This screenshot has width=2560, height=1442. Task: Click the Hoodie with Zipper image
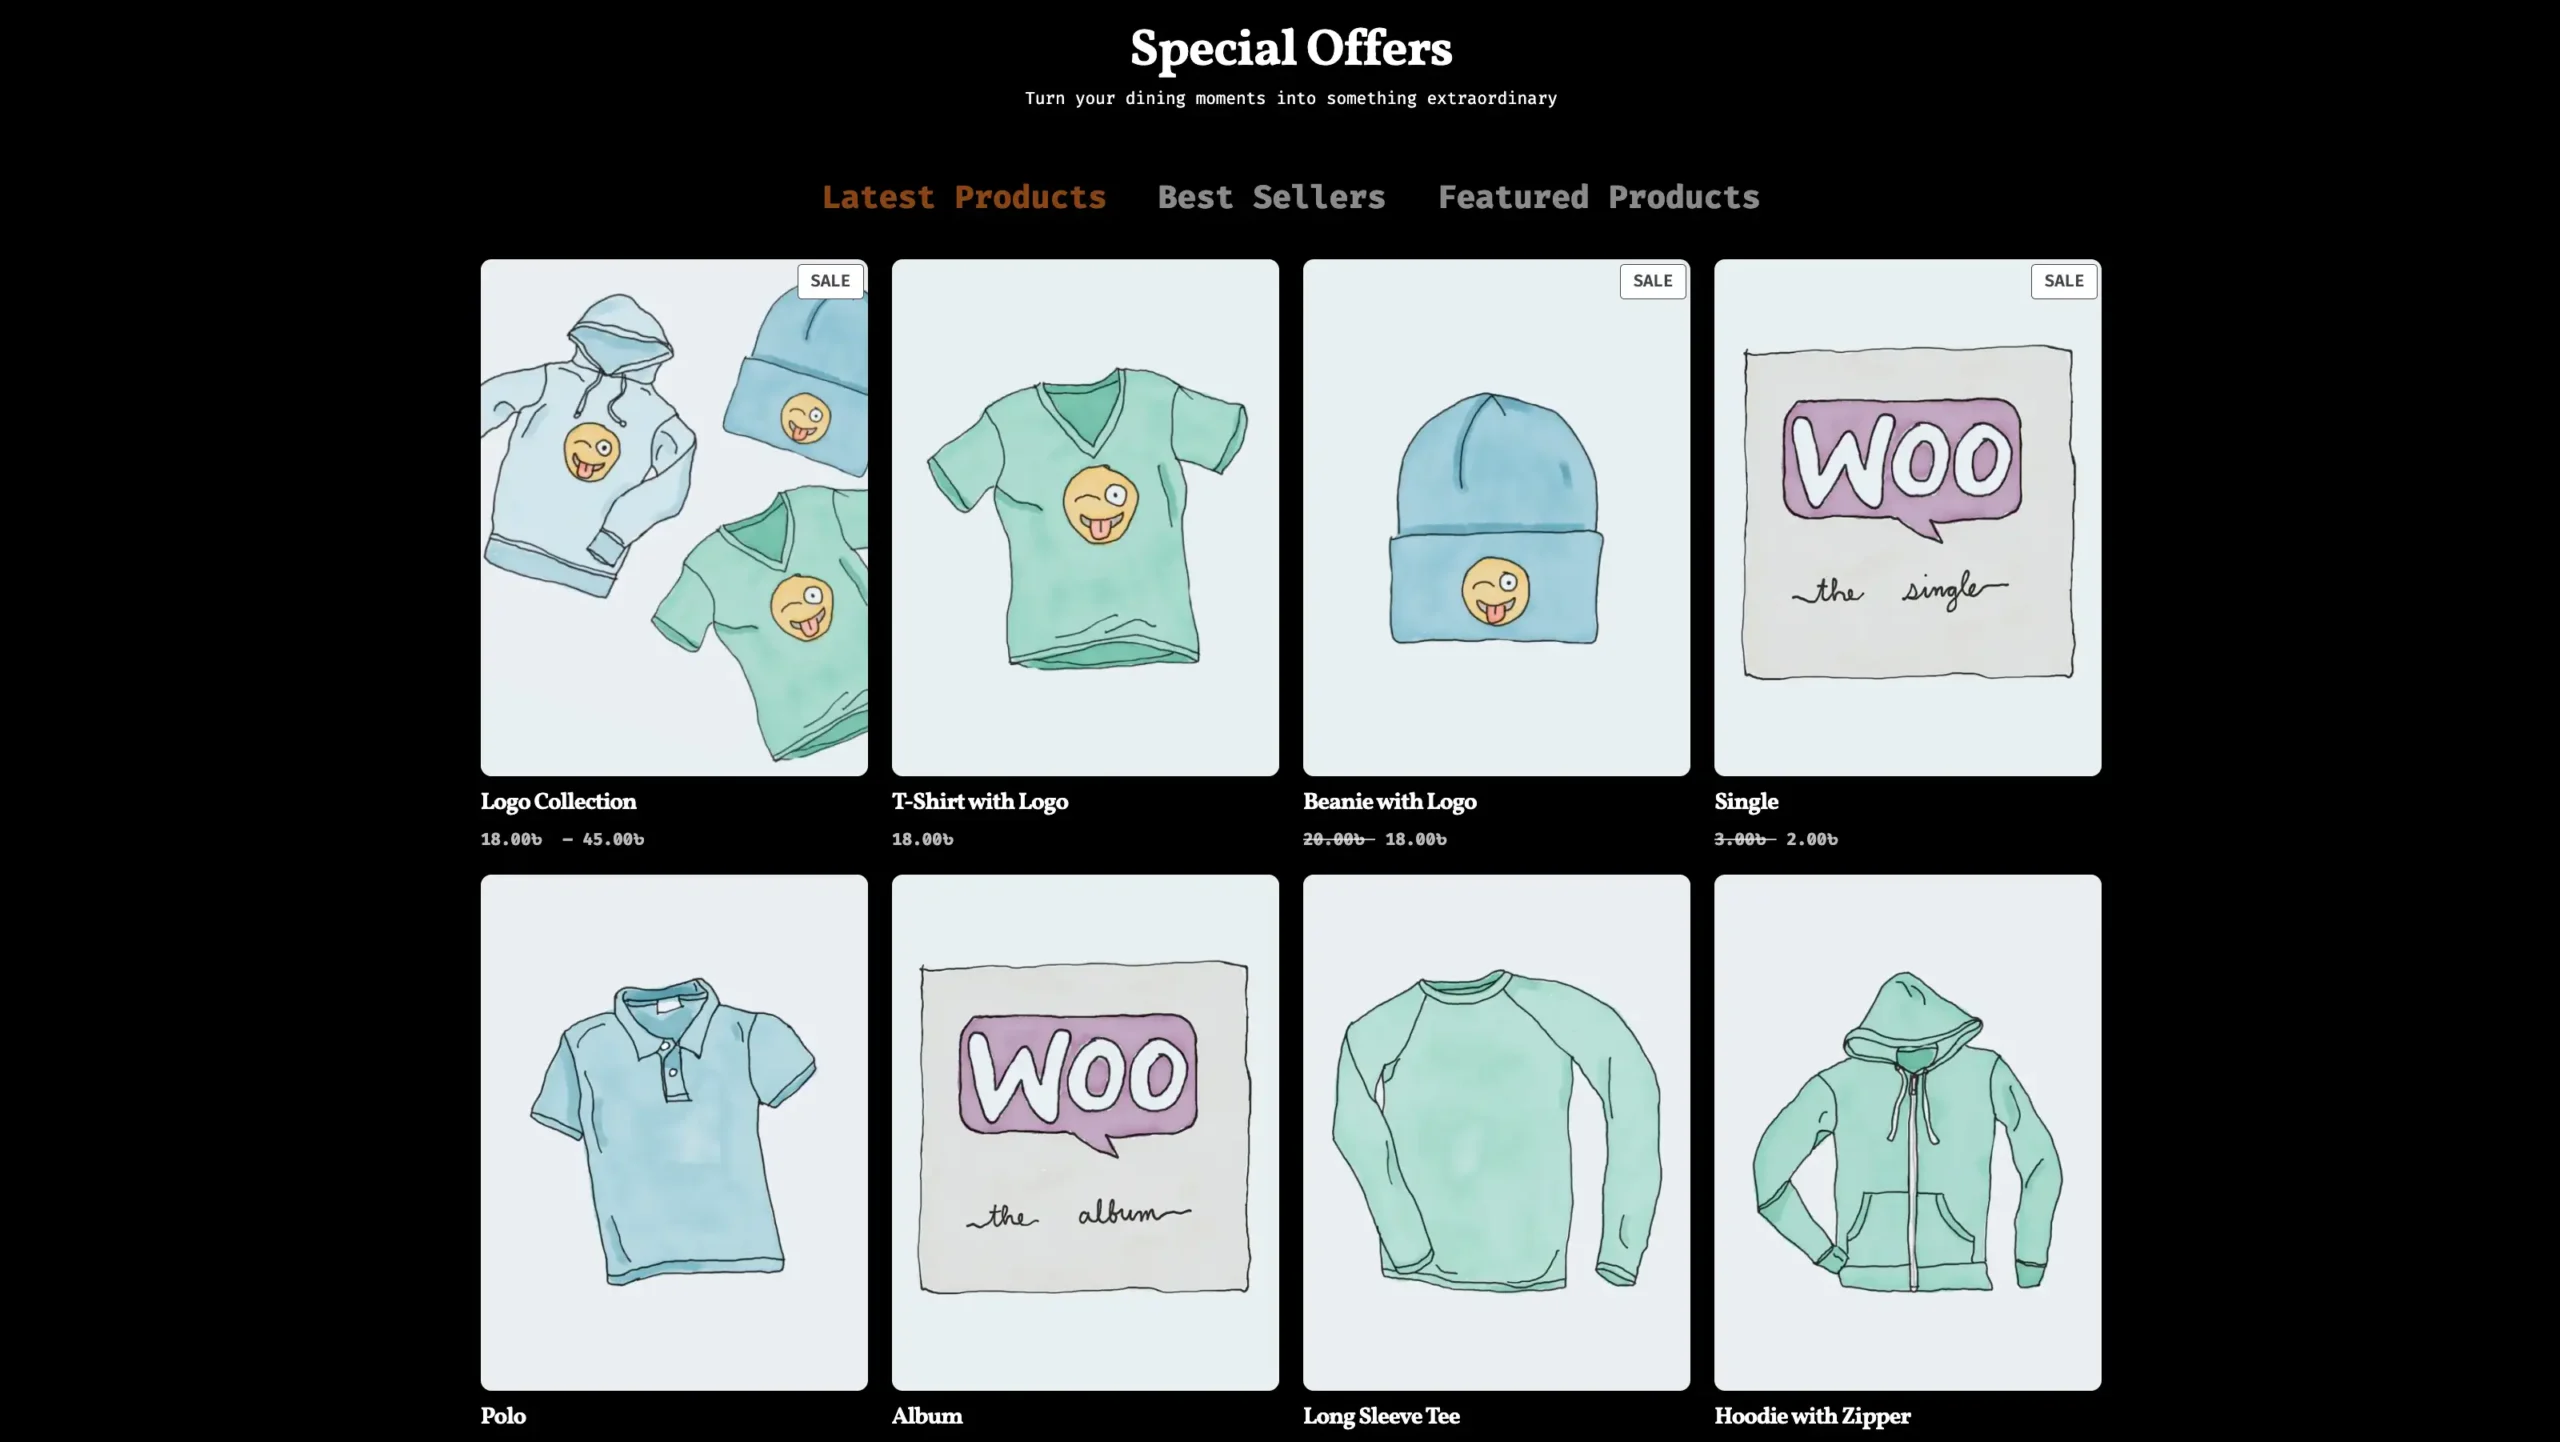[x=1907, y=1132]
